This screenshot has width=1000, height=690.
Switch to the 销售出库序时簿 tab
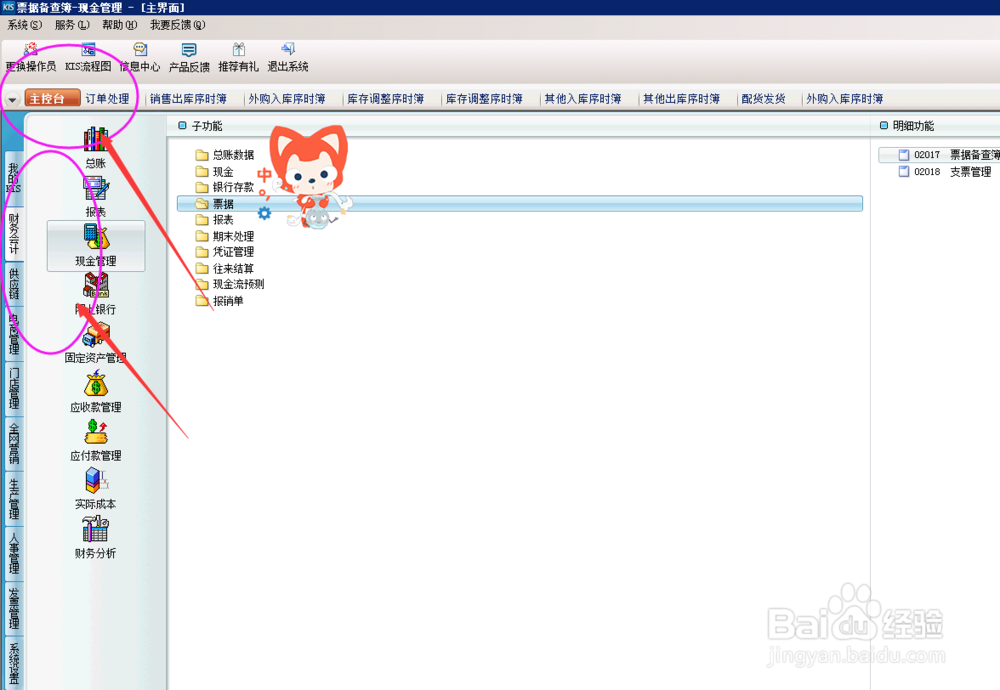point(188,99)
